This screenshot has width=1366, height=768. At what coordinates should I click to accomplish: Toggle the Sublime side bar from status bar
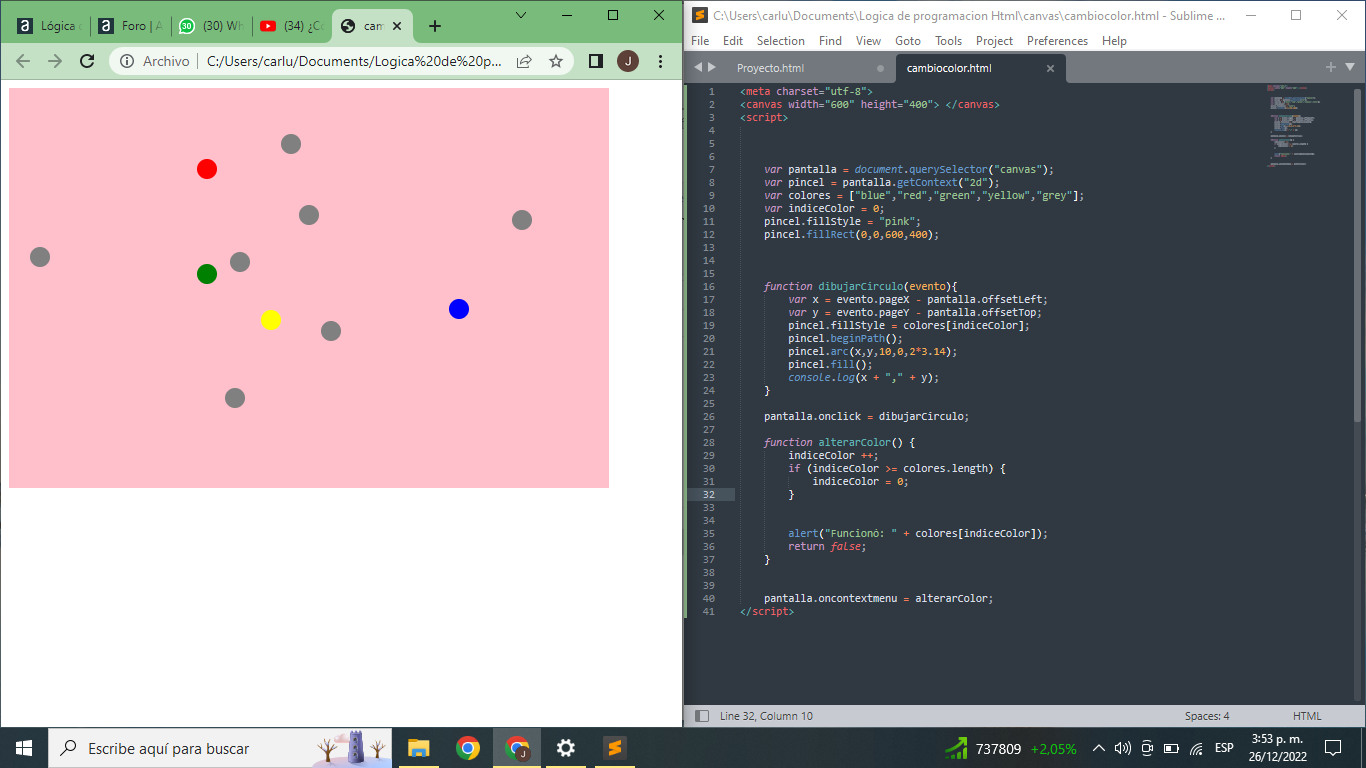(x=702, y=716)
